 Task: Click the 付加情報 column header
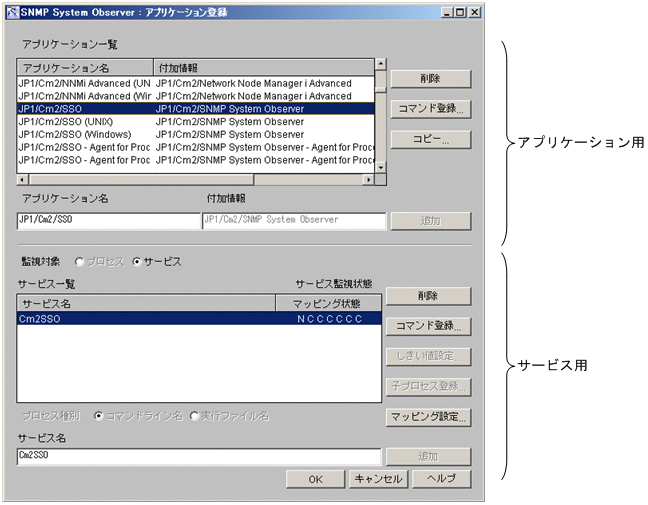(264, 68)
